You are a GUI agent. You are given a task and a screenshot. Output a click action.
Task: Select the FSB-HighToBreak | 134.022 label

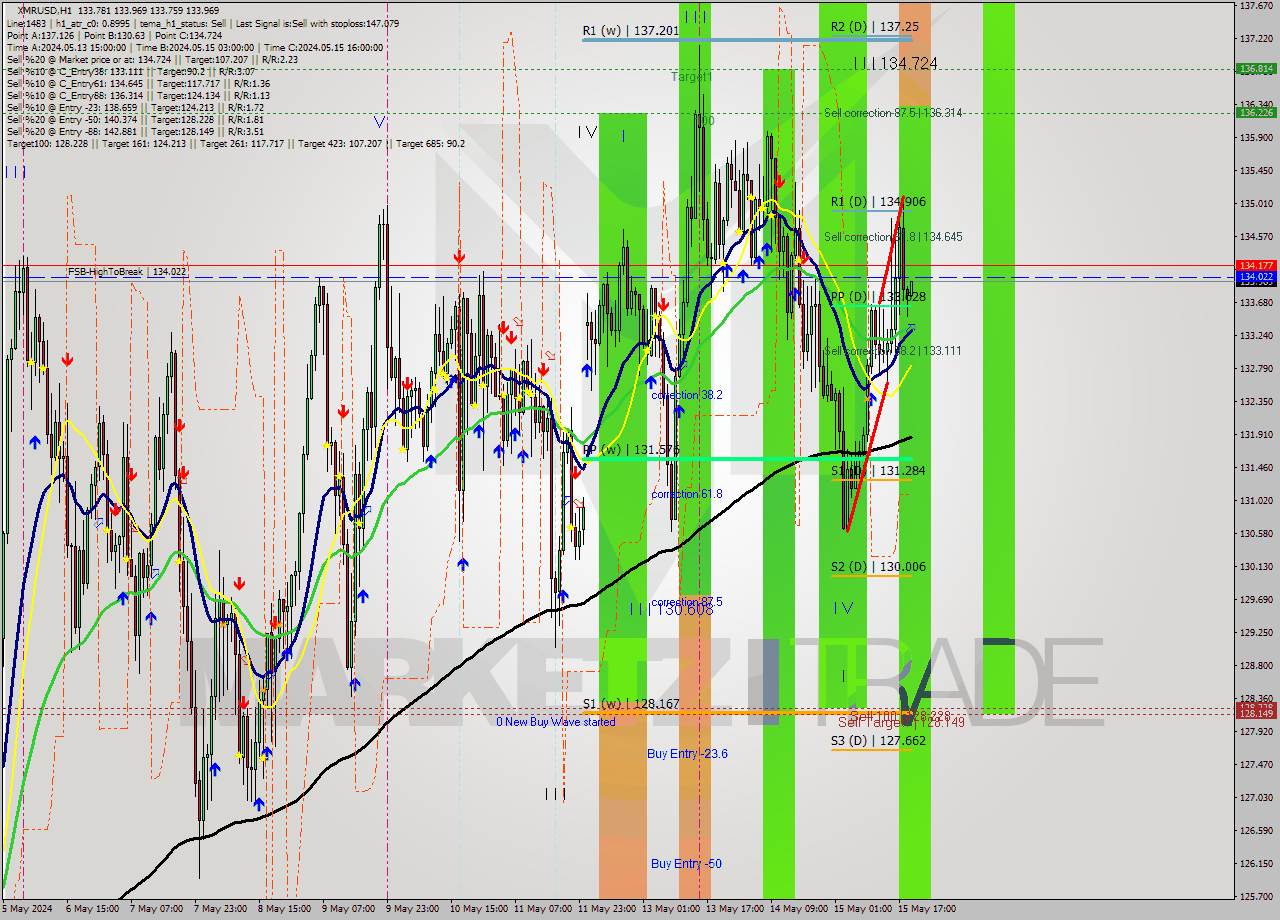click(125, 271)
